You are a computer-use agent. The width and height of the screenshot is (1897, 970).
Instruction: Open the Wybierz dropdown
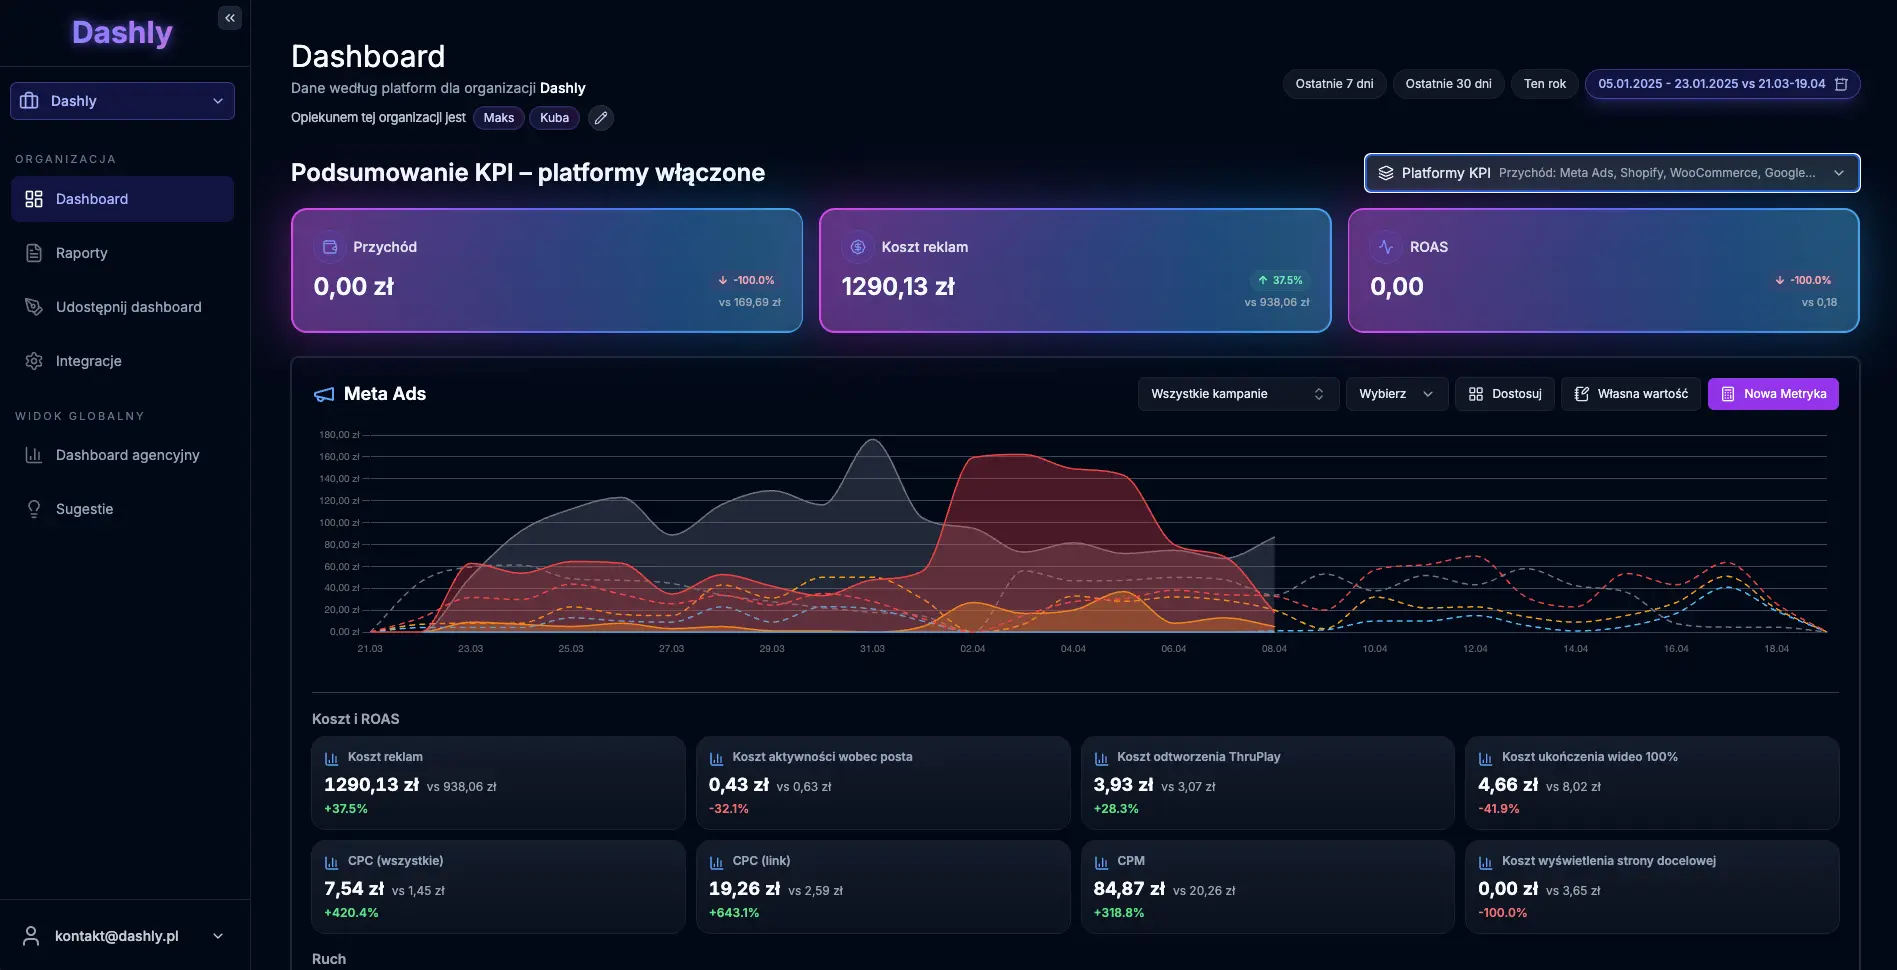1396,394
